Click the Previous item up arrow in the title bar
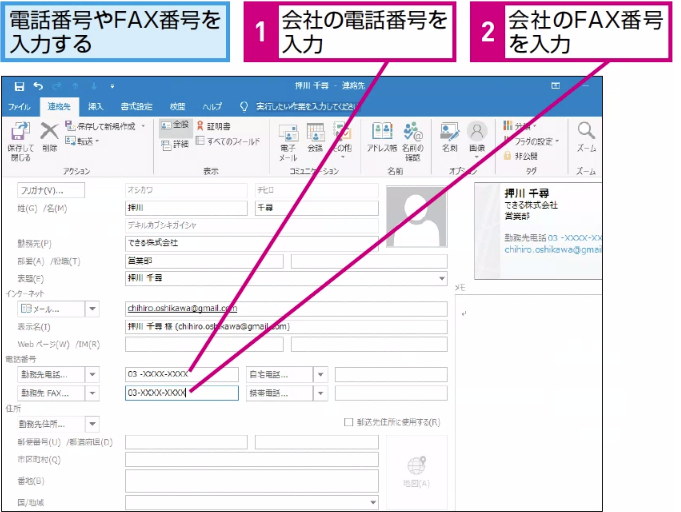681x512 pixels. pyautogui.click(x=76, y=86)
